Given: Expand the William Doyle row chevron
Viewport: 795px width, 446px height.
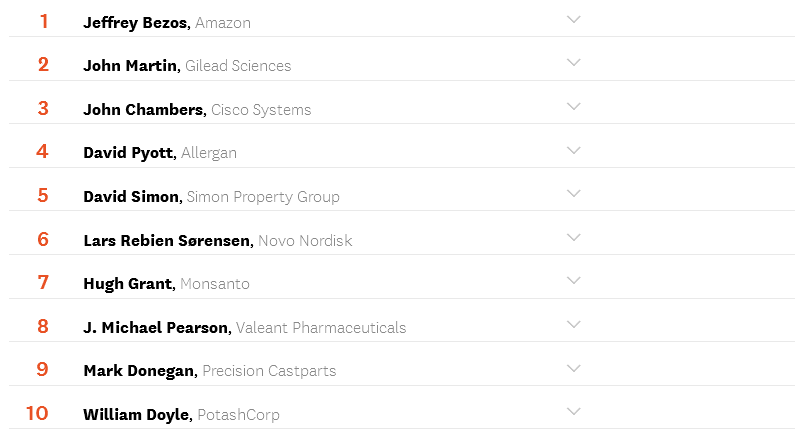Looking at the screenshot, I should pos(573,412).
